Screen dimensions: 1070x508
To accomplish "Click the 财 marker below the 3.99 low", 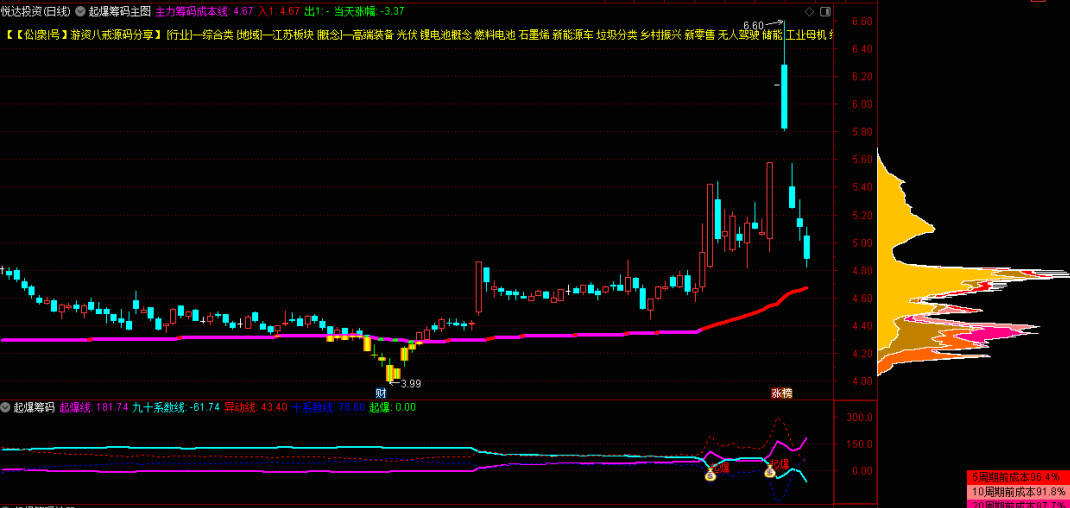I will click(381, 393).
